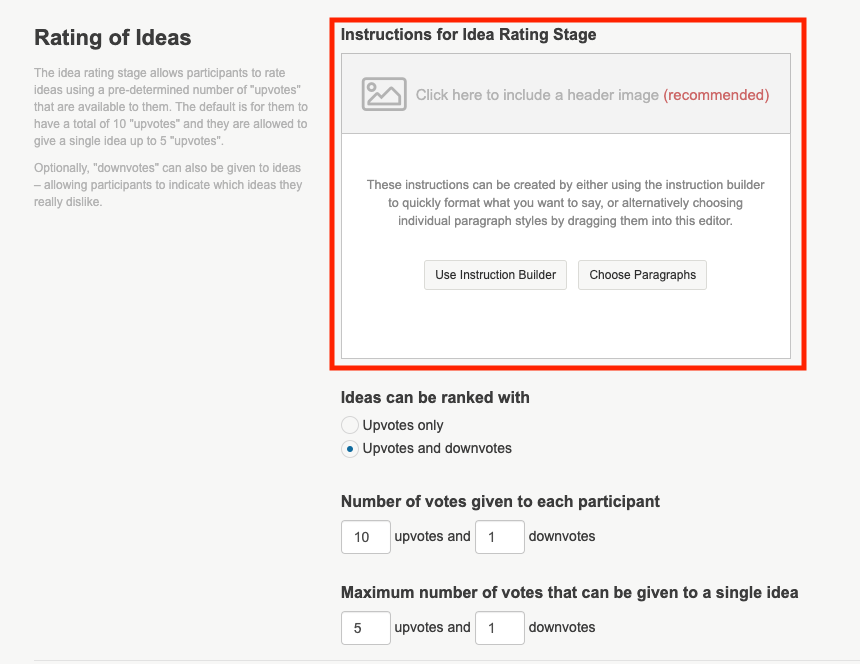Click the instruction builder helper text in the editor
Image resolution: width=860 pixels, height=664 pixels.
(x=565, y=203)
